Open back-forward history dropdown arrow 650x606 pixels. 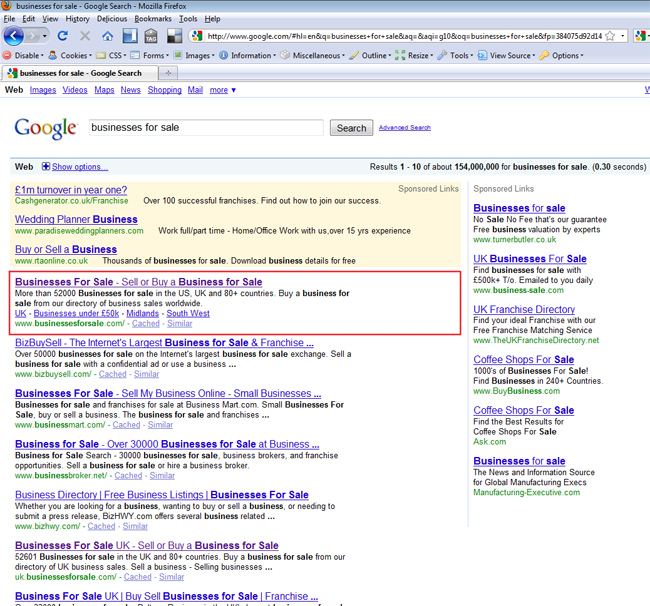[x=44, y=36]
